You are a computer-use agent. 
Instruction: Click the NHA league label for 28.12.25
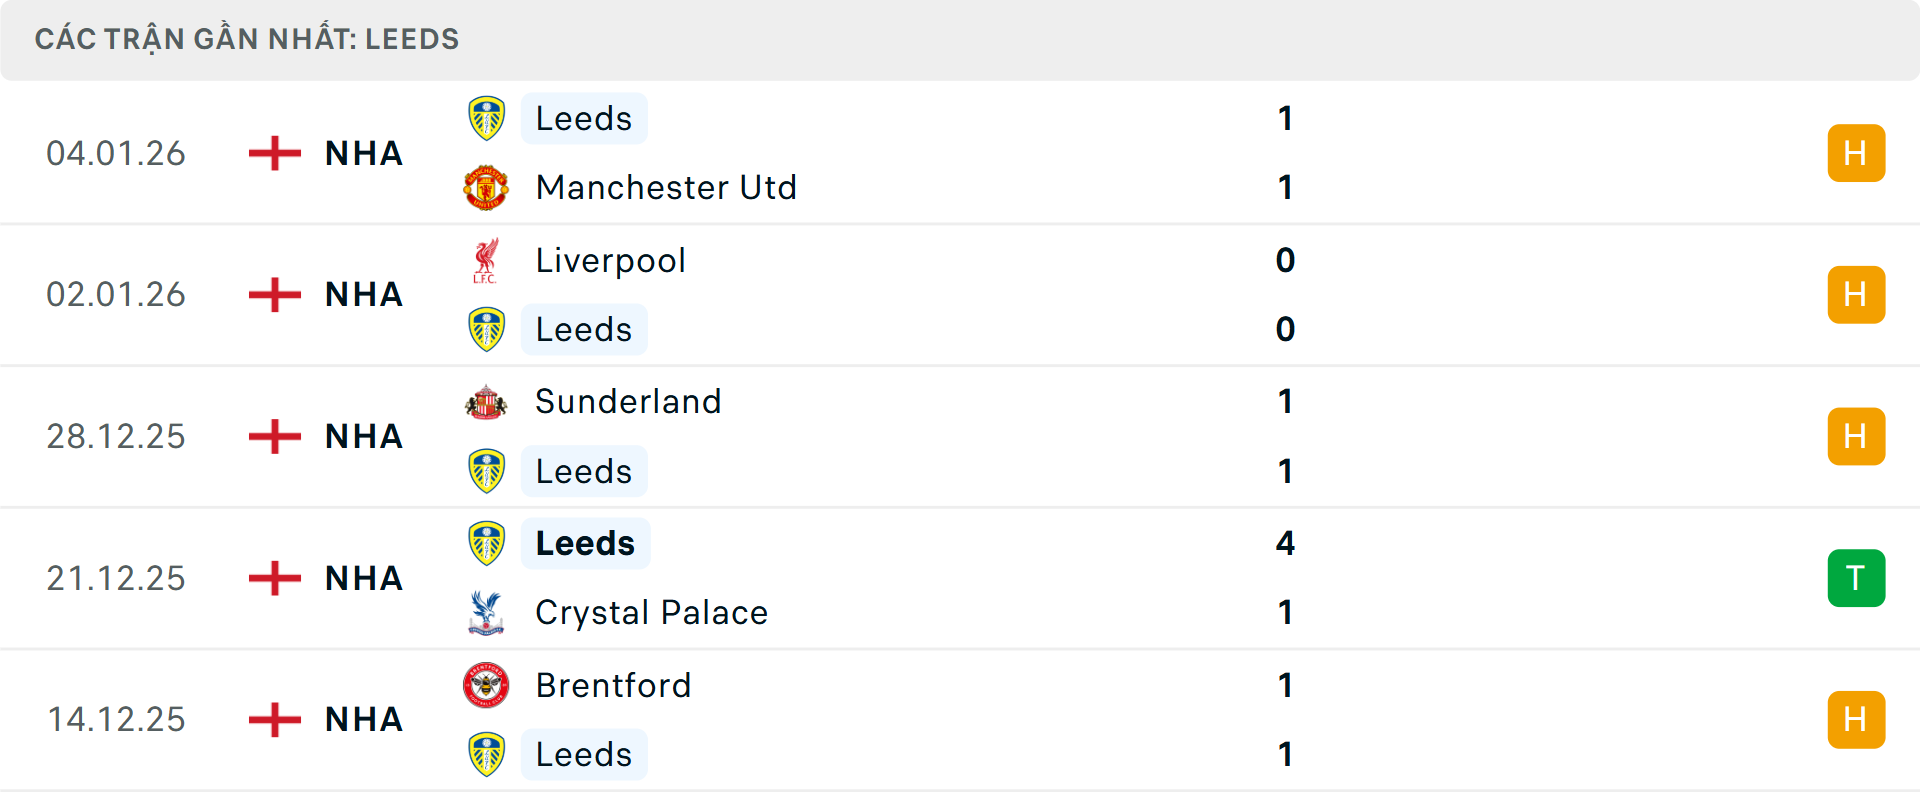click(x=364, y=437)
